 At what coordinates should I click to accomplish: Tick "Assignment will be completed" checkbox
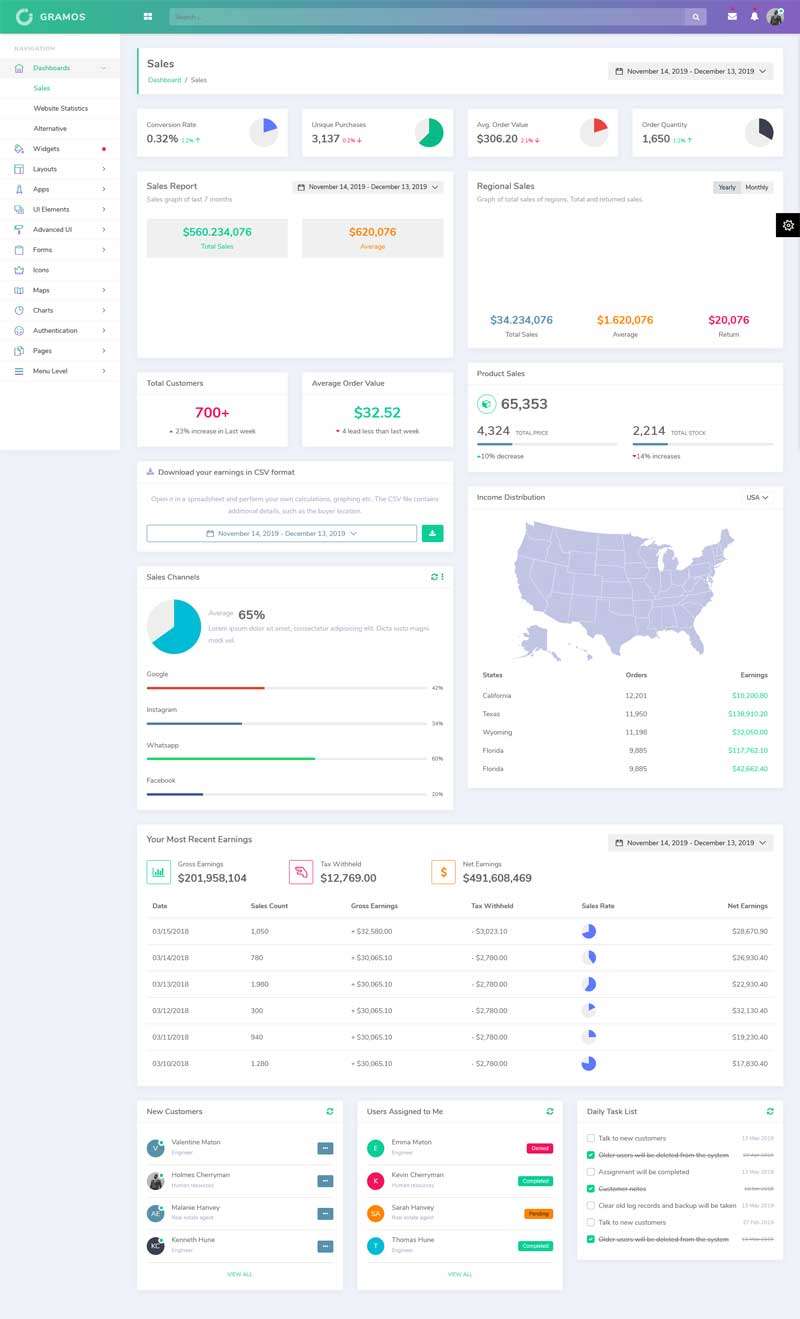pyautogui.click(x=591, y=1172)
